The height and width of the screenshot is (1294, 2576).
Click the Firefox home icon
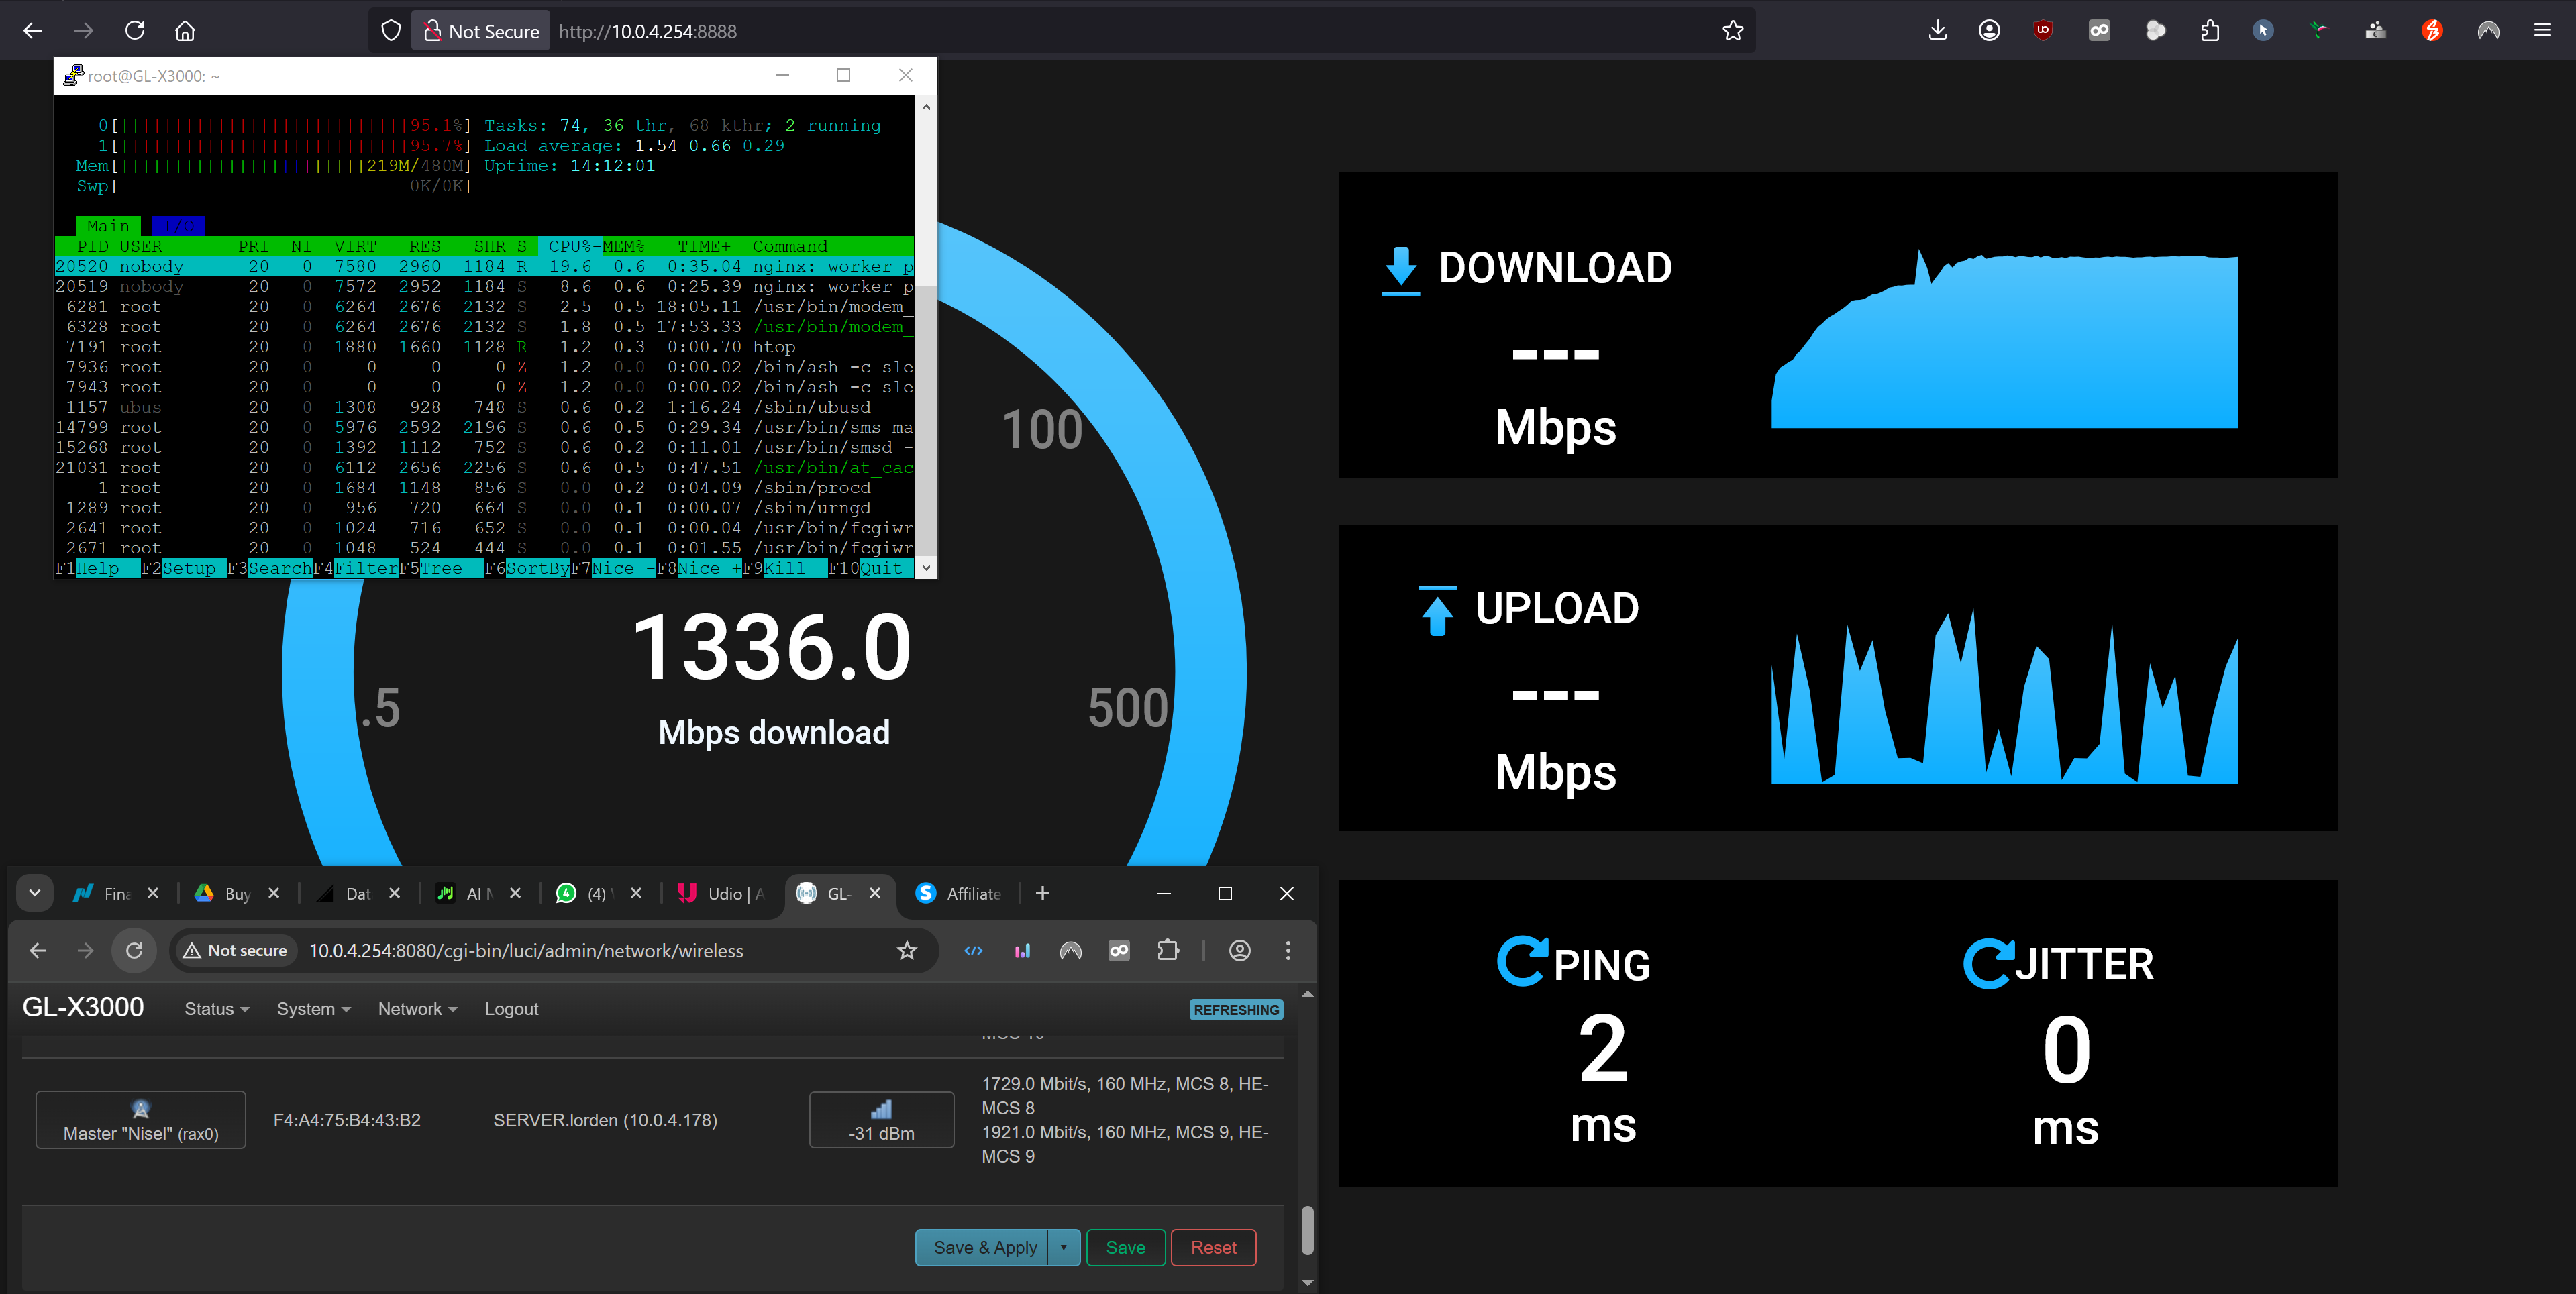(185, 31)
